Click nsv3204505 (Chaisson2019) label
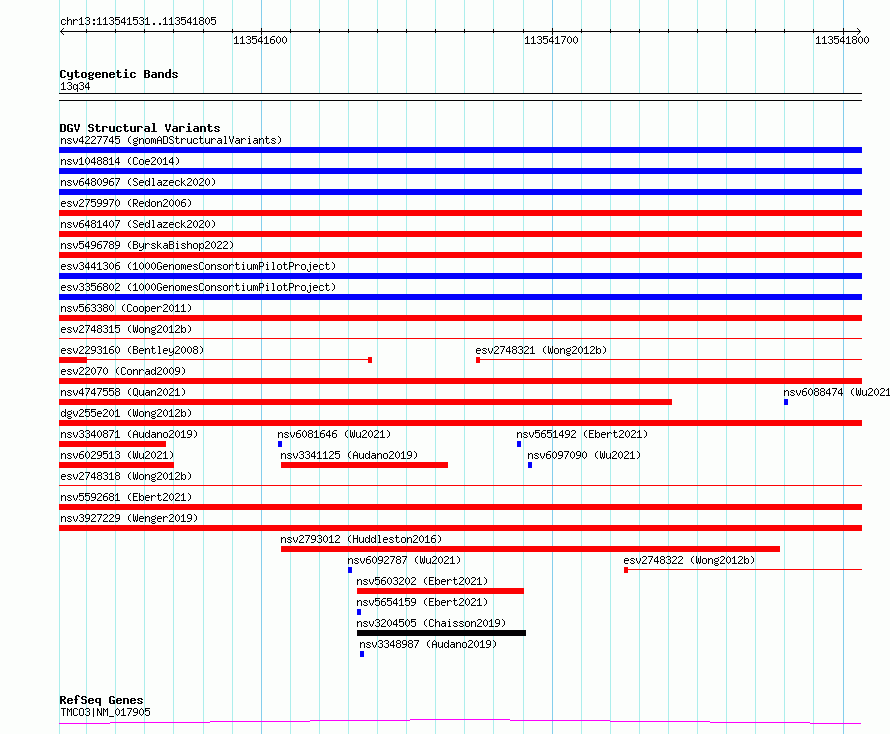 point(431,623)
